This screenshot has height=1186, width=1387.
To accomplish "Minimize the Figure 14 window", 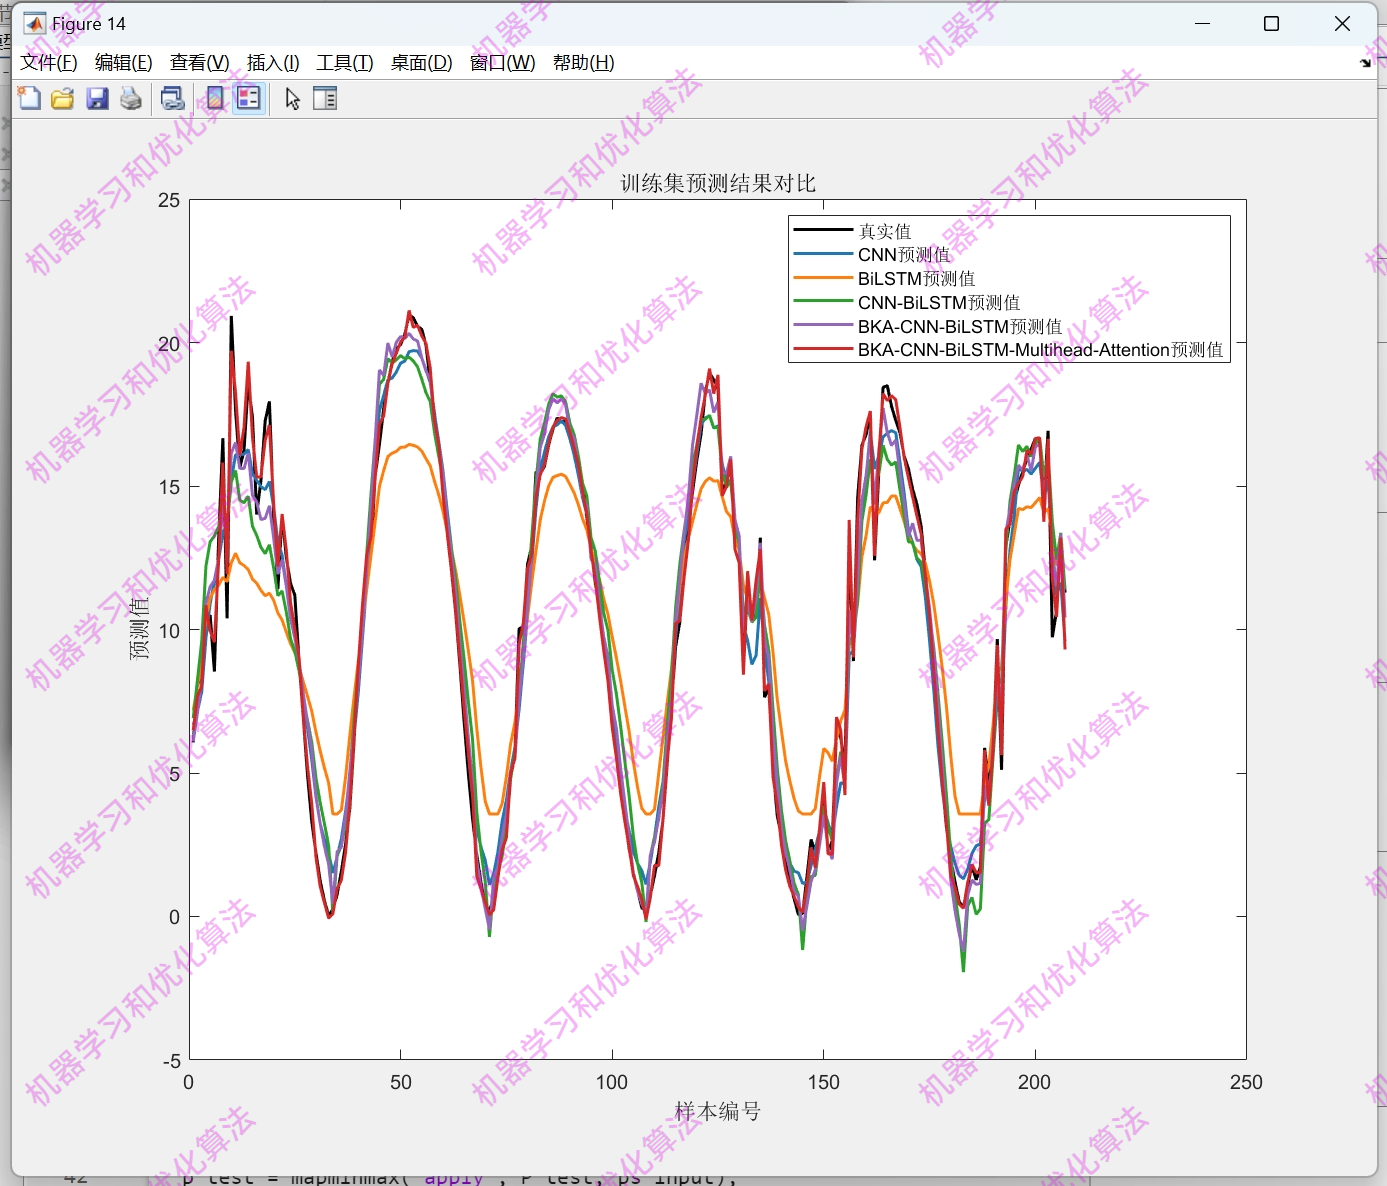I will pos(1202,24).
